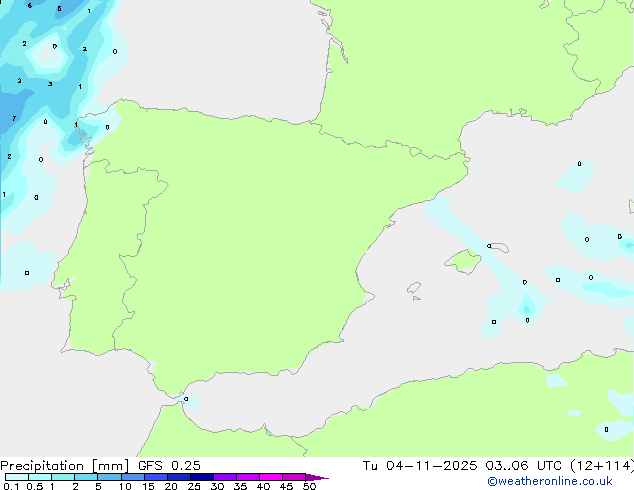
Task: Click the '0' value at Gibraltar Strait
Action: tap(186, 399)
